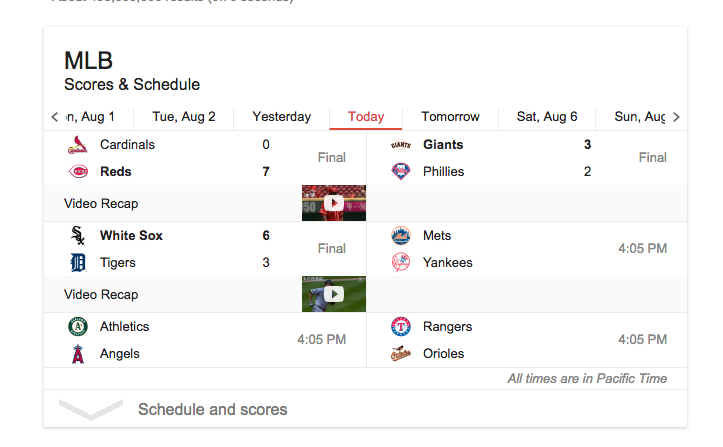The image size is (723, 447).
Task: Open the Angels team link
Action: [119, 354]
